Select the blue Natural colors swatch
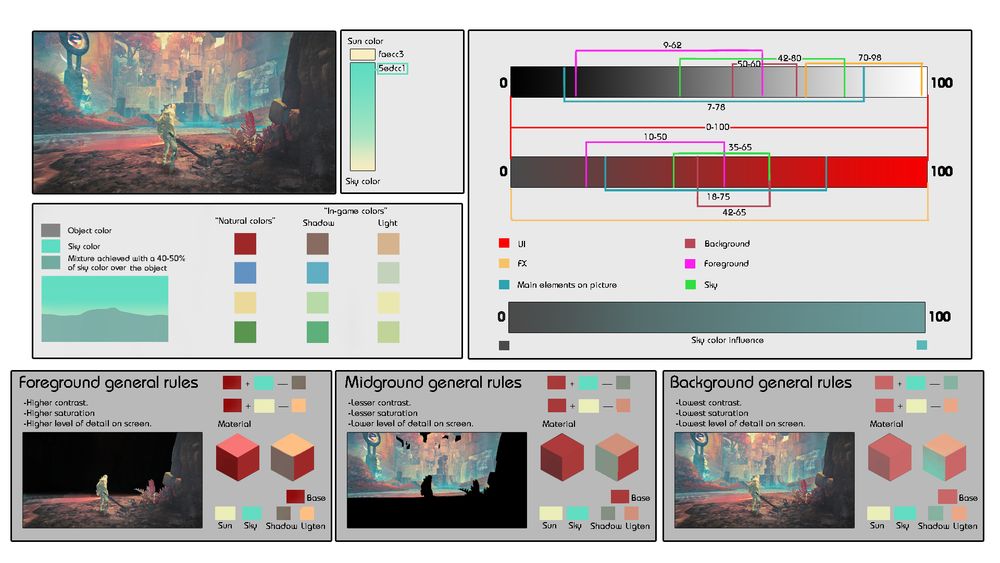The image size is (1000, 563). (245, 273)
